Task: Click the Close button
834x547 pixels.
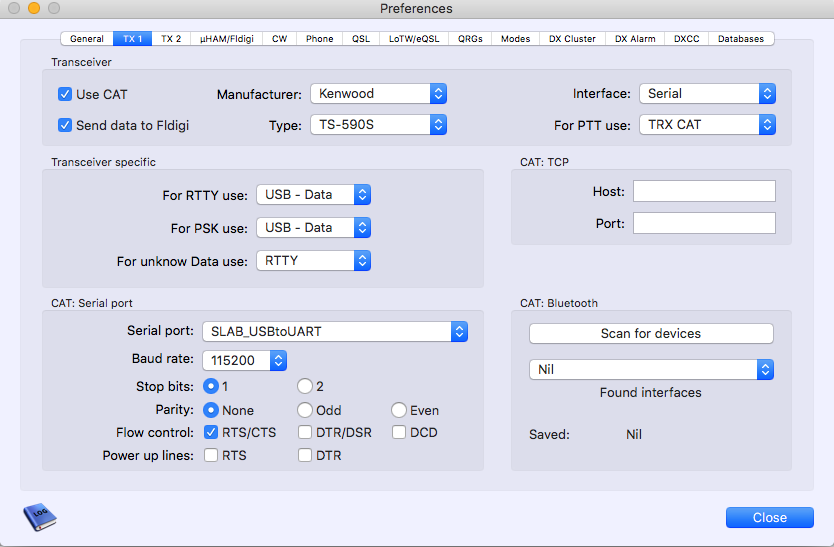Action: point(770,517)
